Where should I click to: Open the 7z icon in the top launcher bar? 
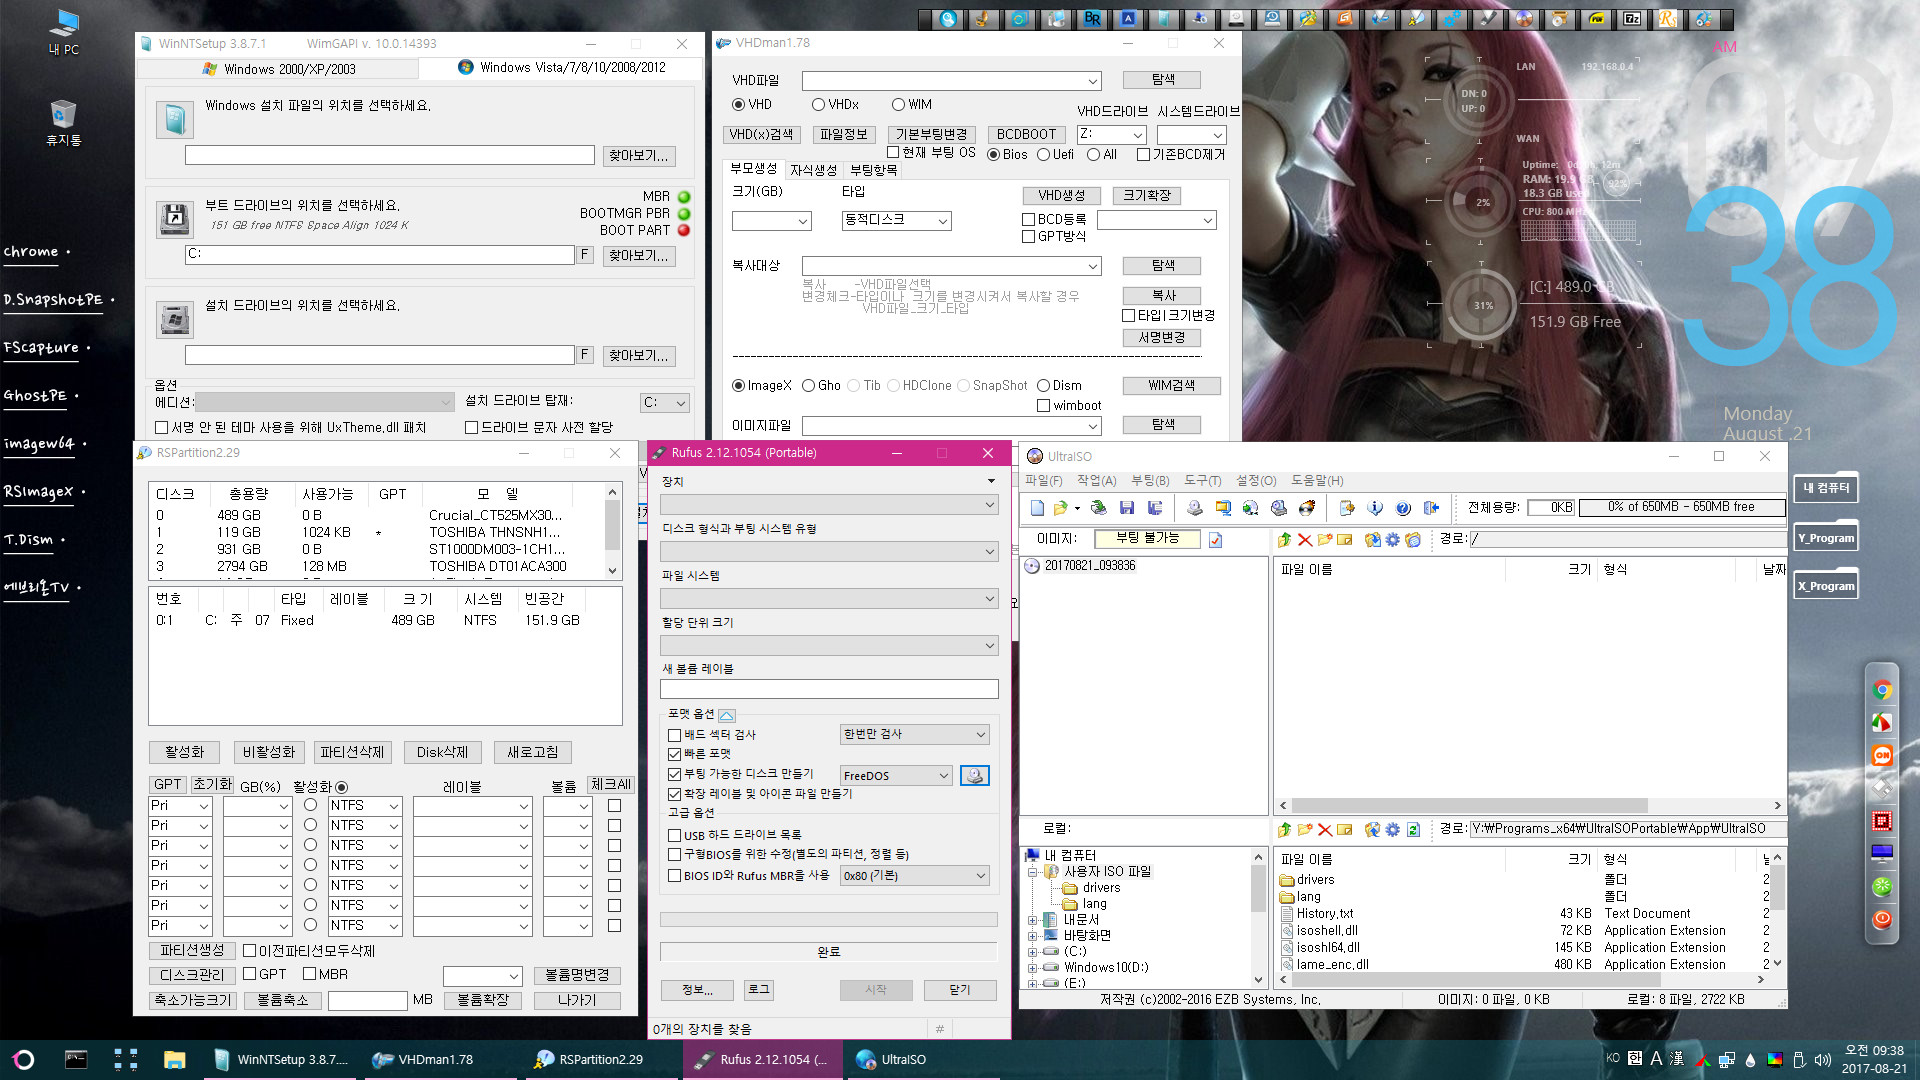pyautogui.click(x=1632, y=18)
